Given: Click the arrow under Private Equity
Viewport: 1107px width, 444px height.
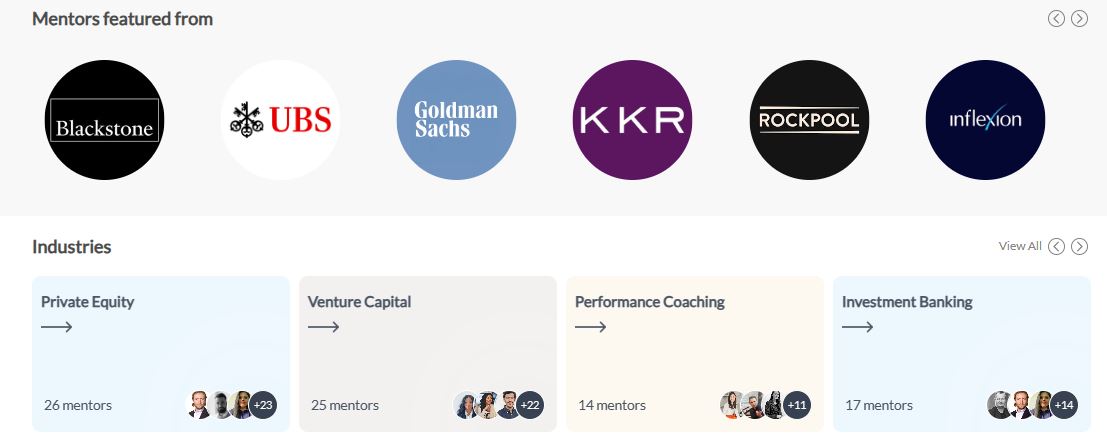Looking at the screenshot, I should (x=57, y=327).
